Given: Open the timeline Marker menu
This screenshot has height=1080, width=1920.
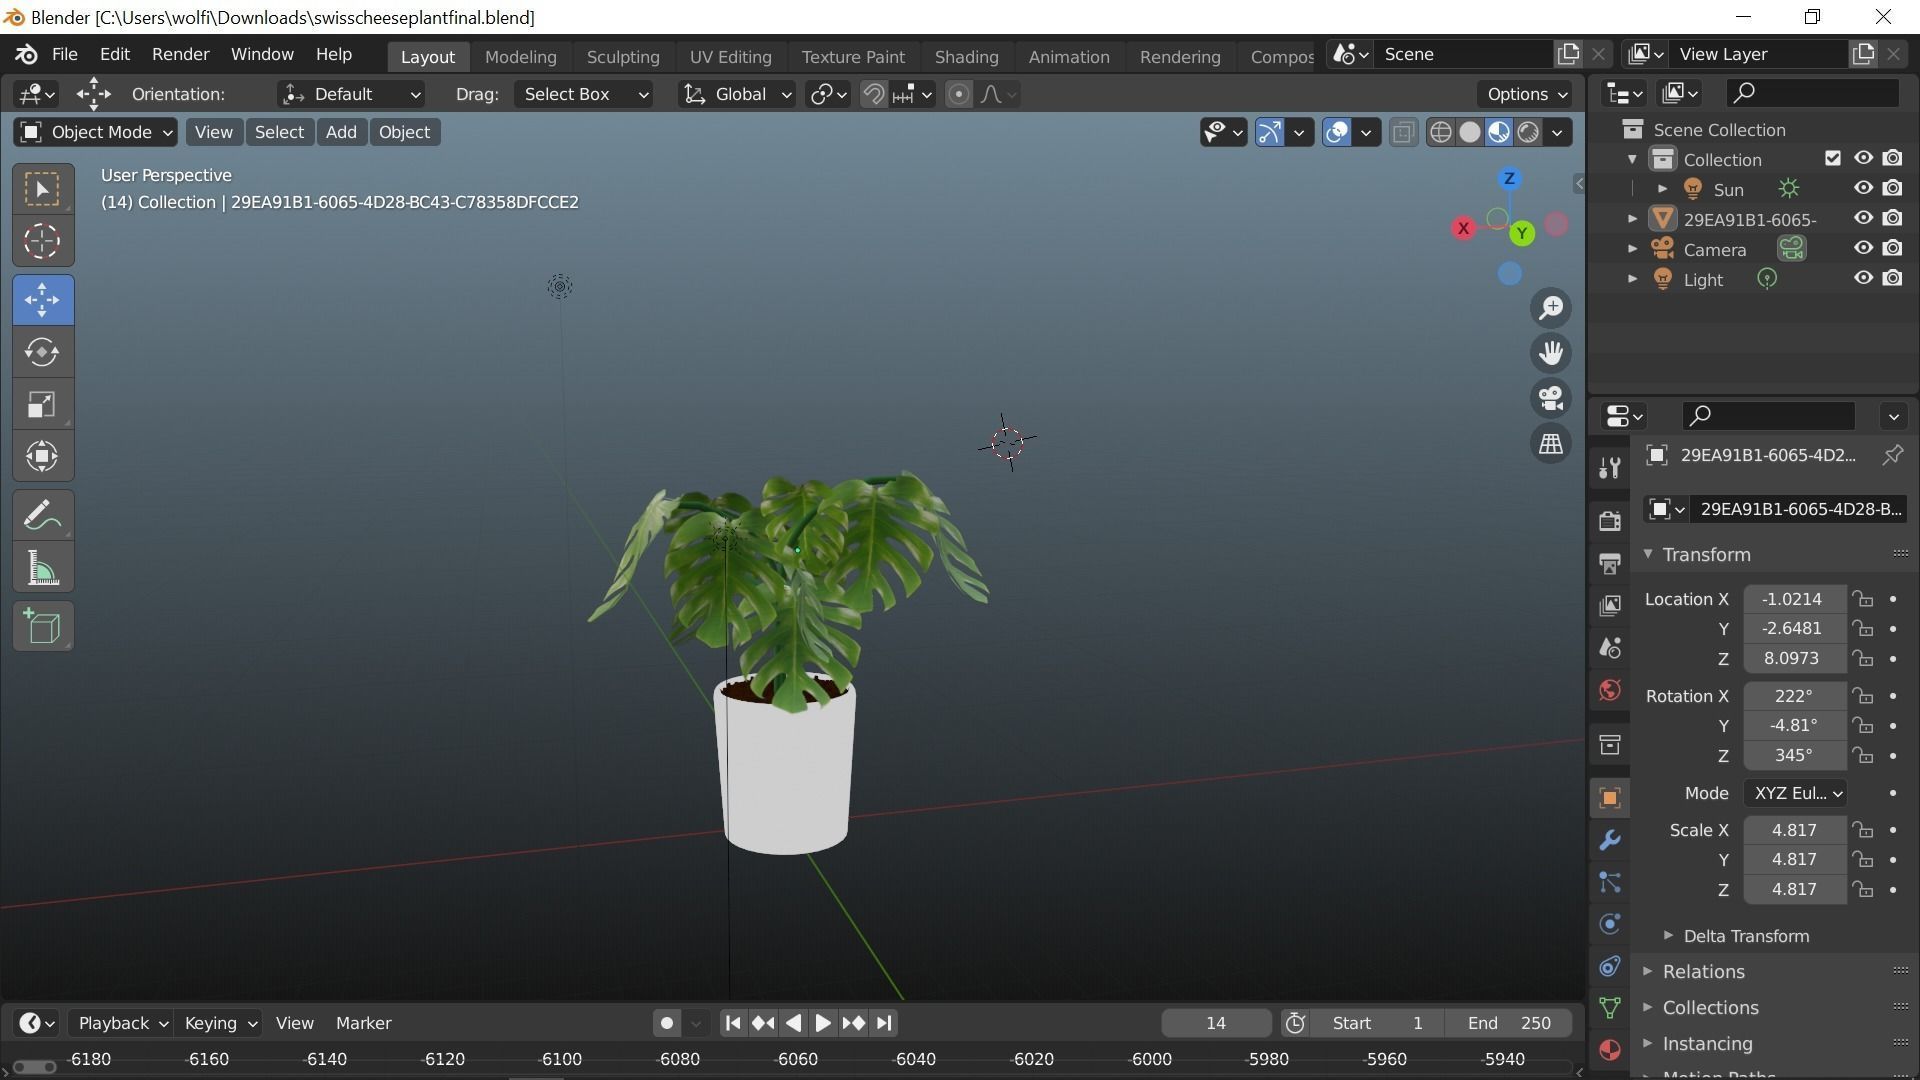Looking at the screenshot, I should 363,1023.
